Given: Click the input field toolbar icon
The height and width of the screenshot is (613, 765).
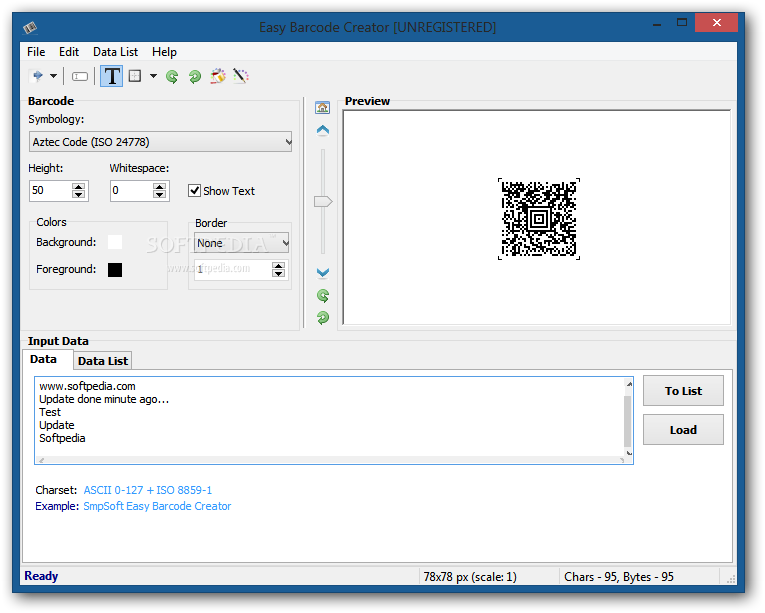Looking at the screenshot, I should pyautogui.click(x=80, y=77).
